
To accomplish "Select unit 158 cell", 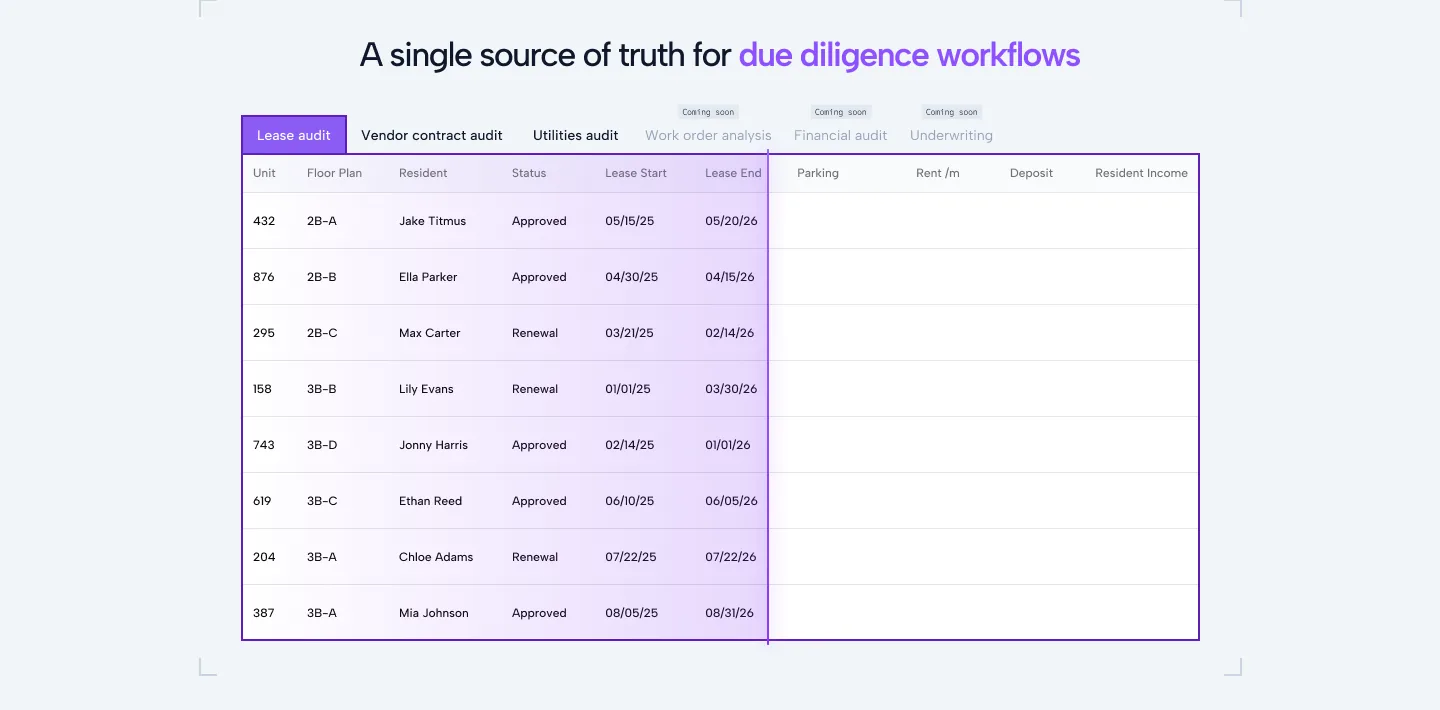I will [264, 389].
